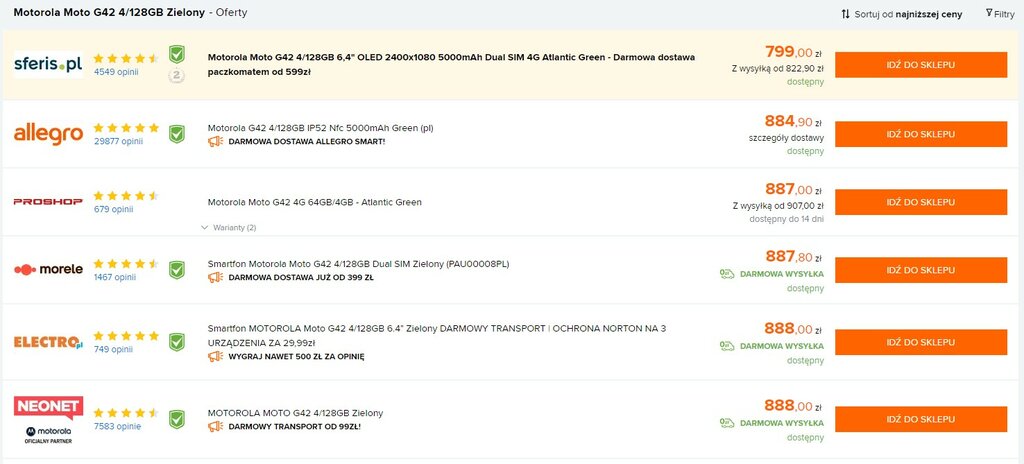Click the Electro.pl shop logo
1024x464 pixels.
48,342
